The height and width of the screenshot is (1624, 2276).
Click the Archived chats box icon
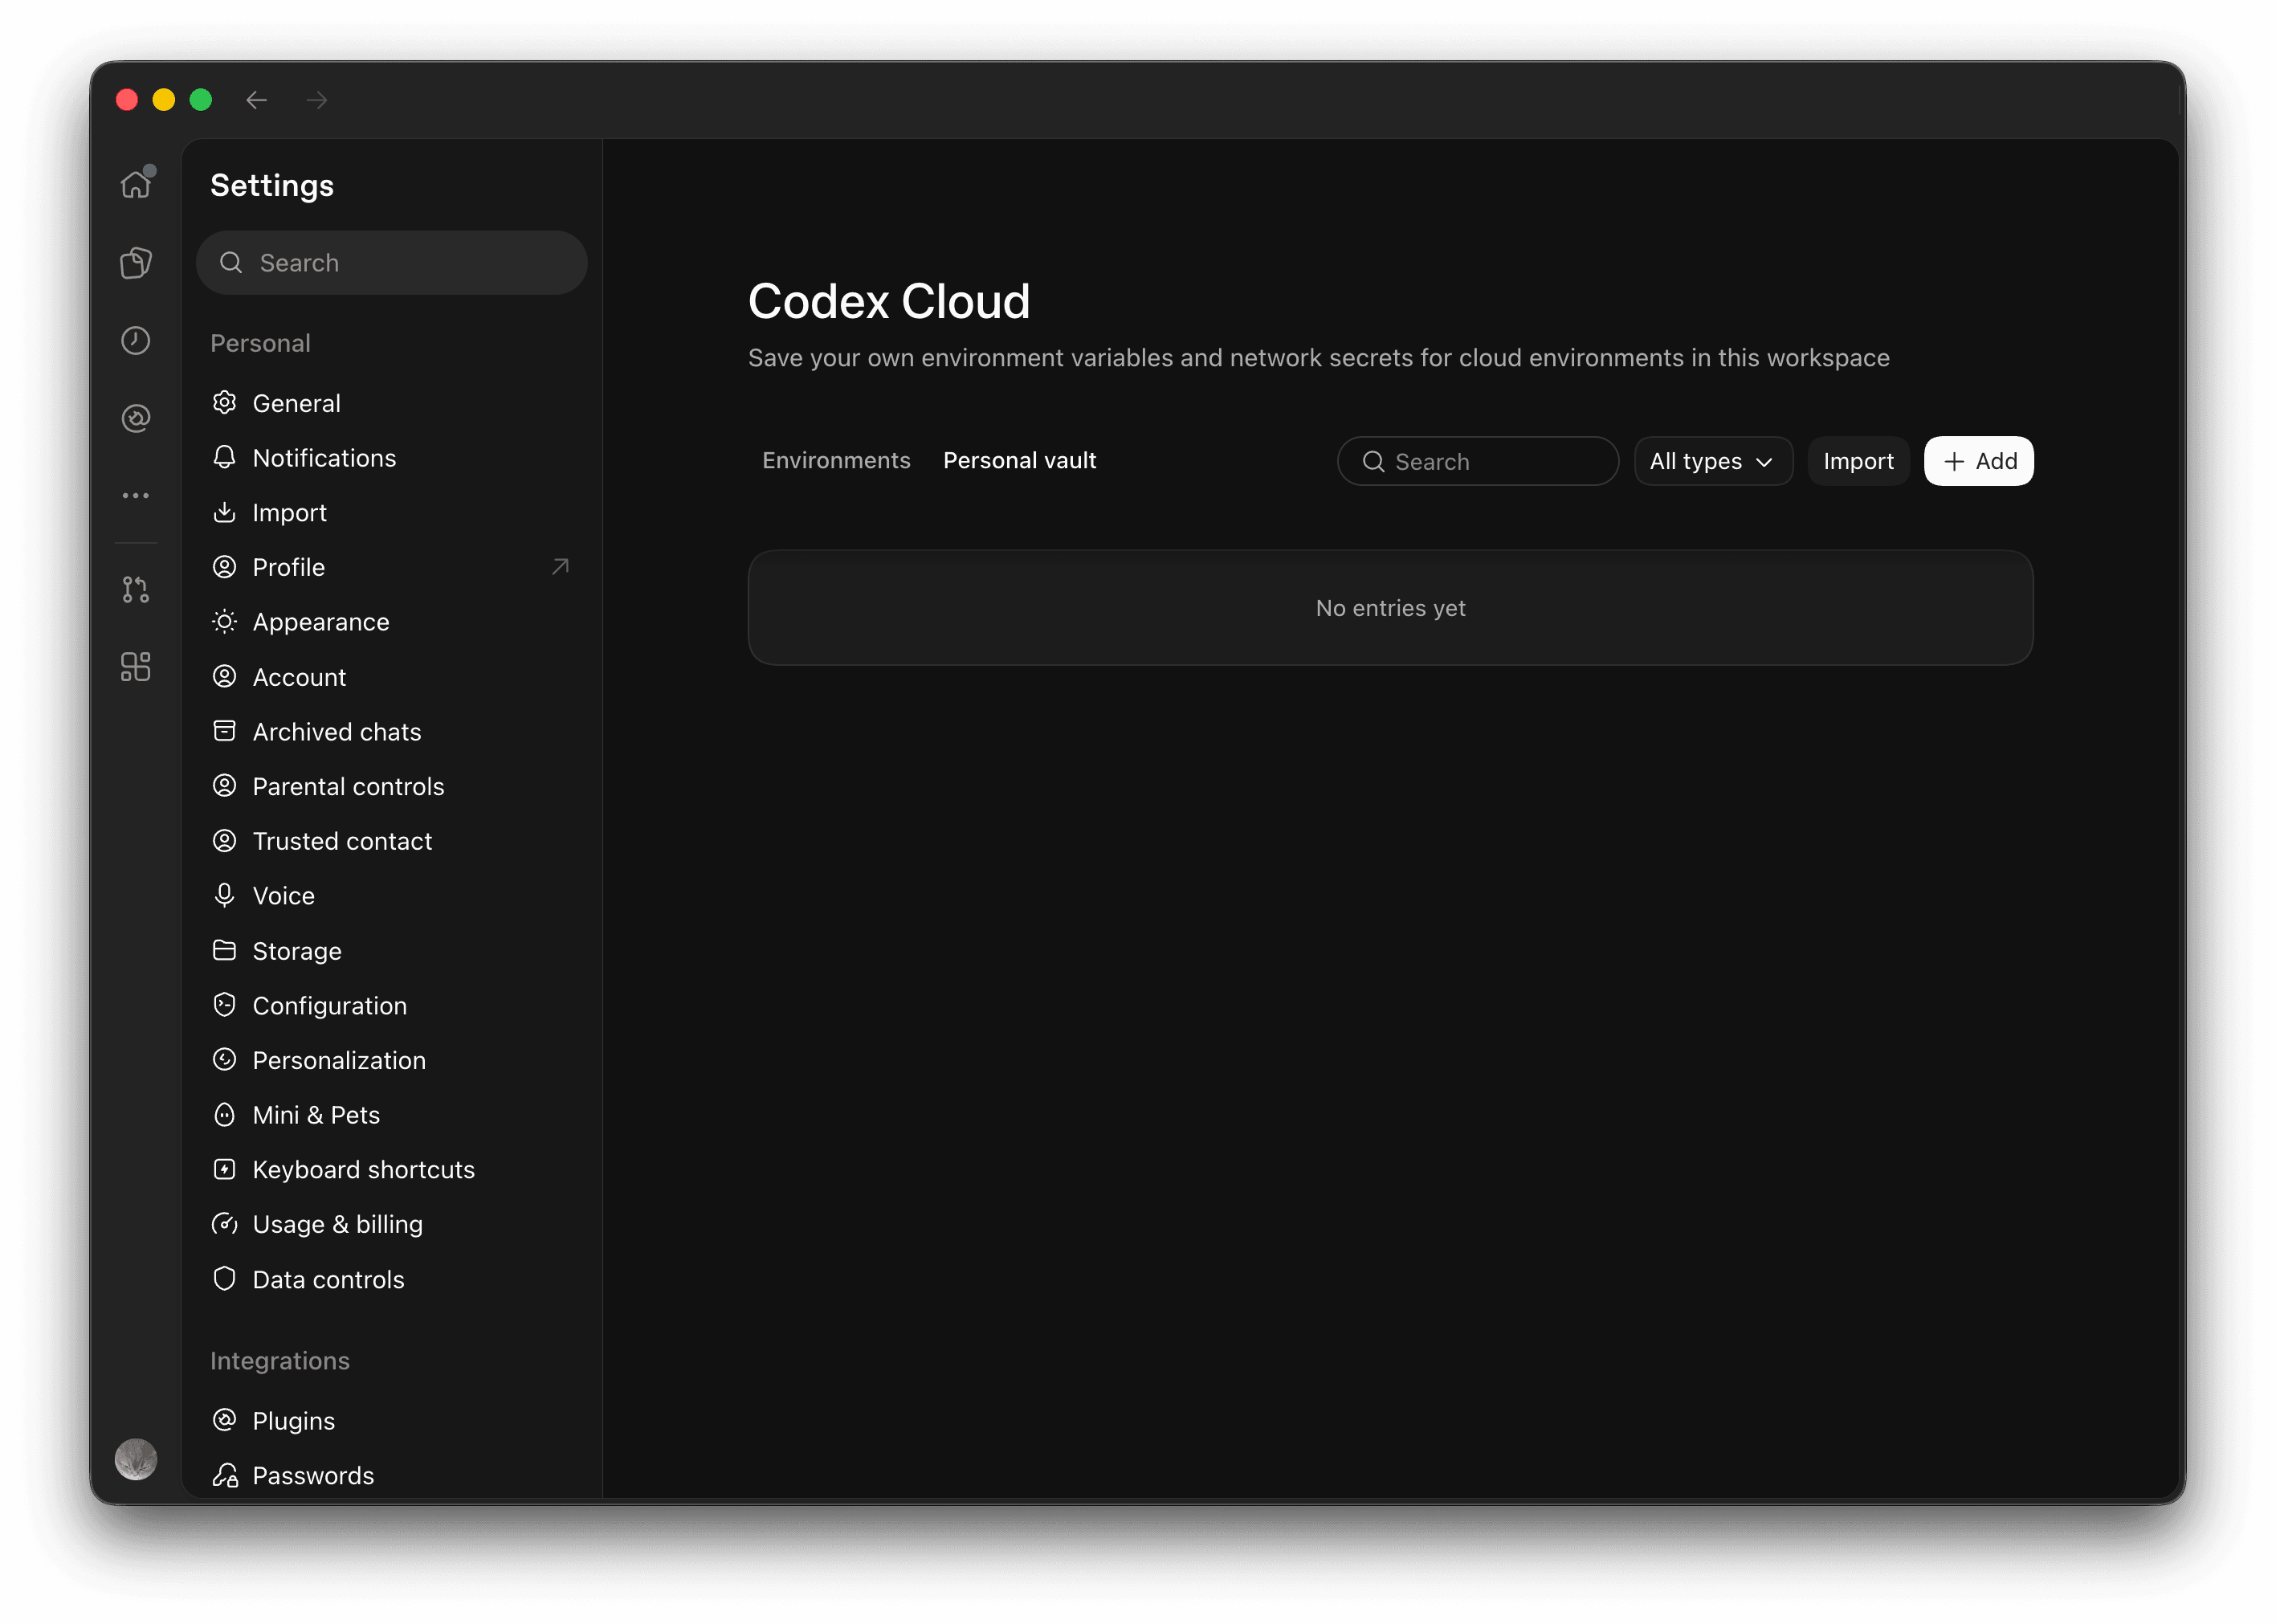click(x=225, y=731)
